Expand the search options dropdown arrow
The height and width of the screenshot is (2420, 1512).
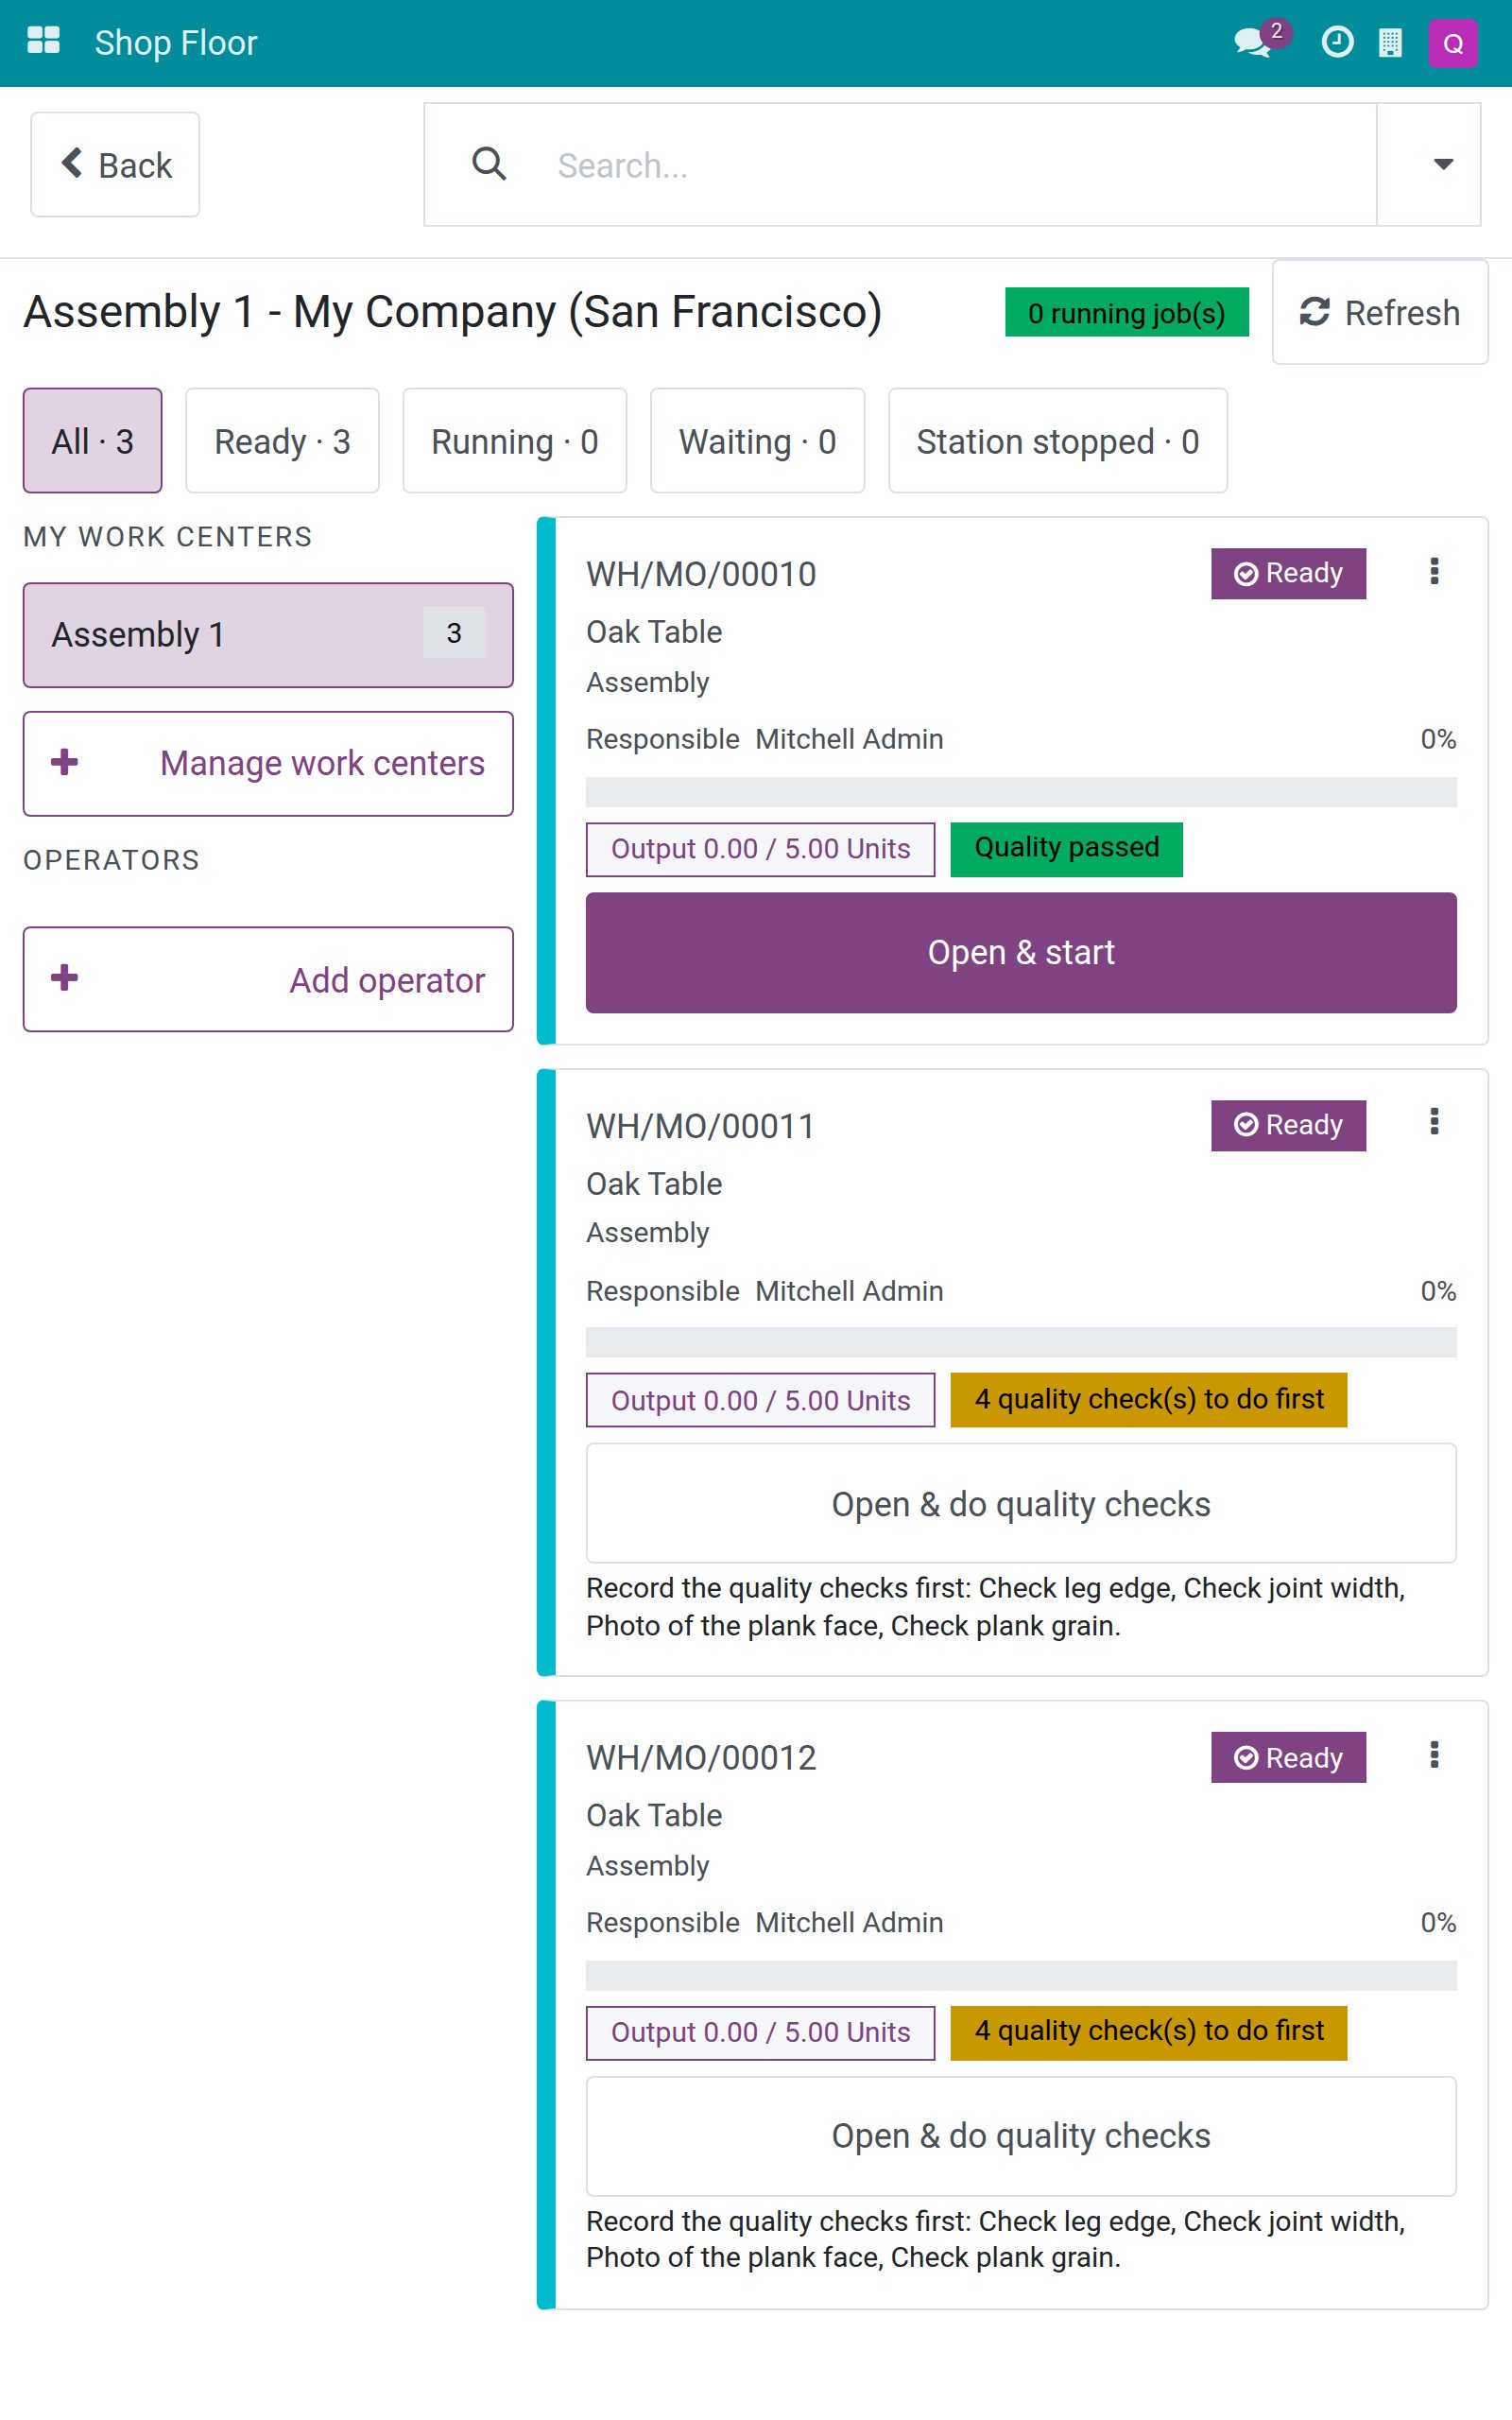coord(1443,164)
